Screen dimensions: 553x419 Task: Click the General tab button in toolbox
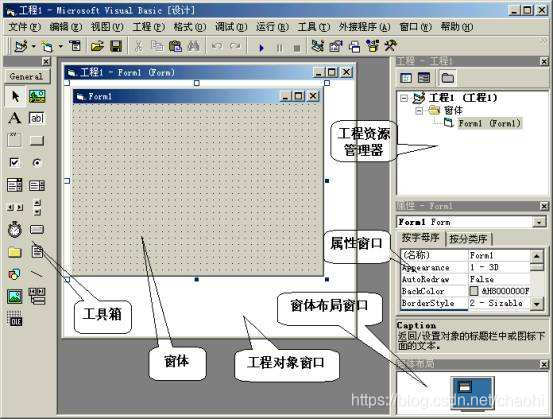27,76
